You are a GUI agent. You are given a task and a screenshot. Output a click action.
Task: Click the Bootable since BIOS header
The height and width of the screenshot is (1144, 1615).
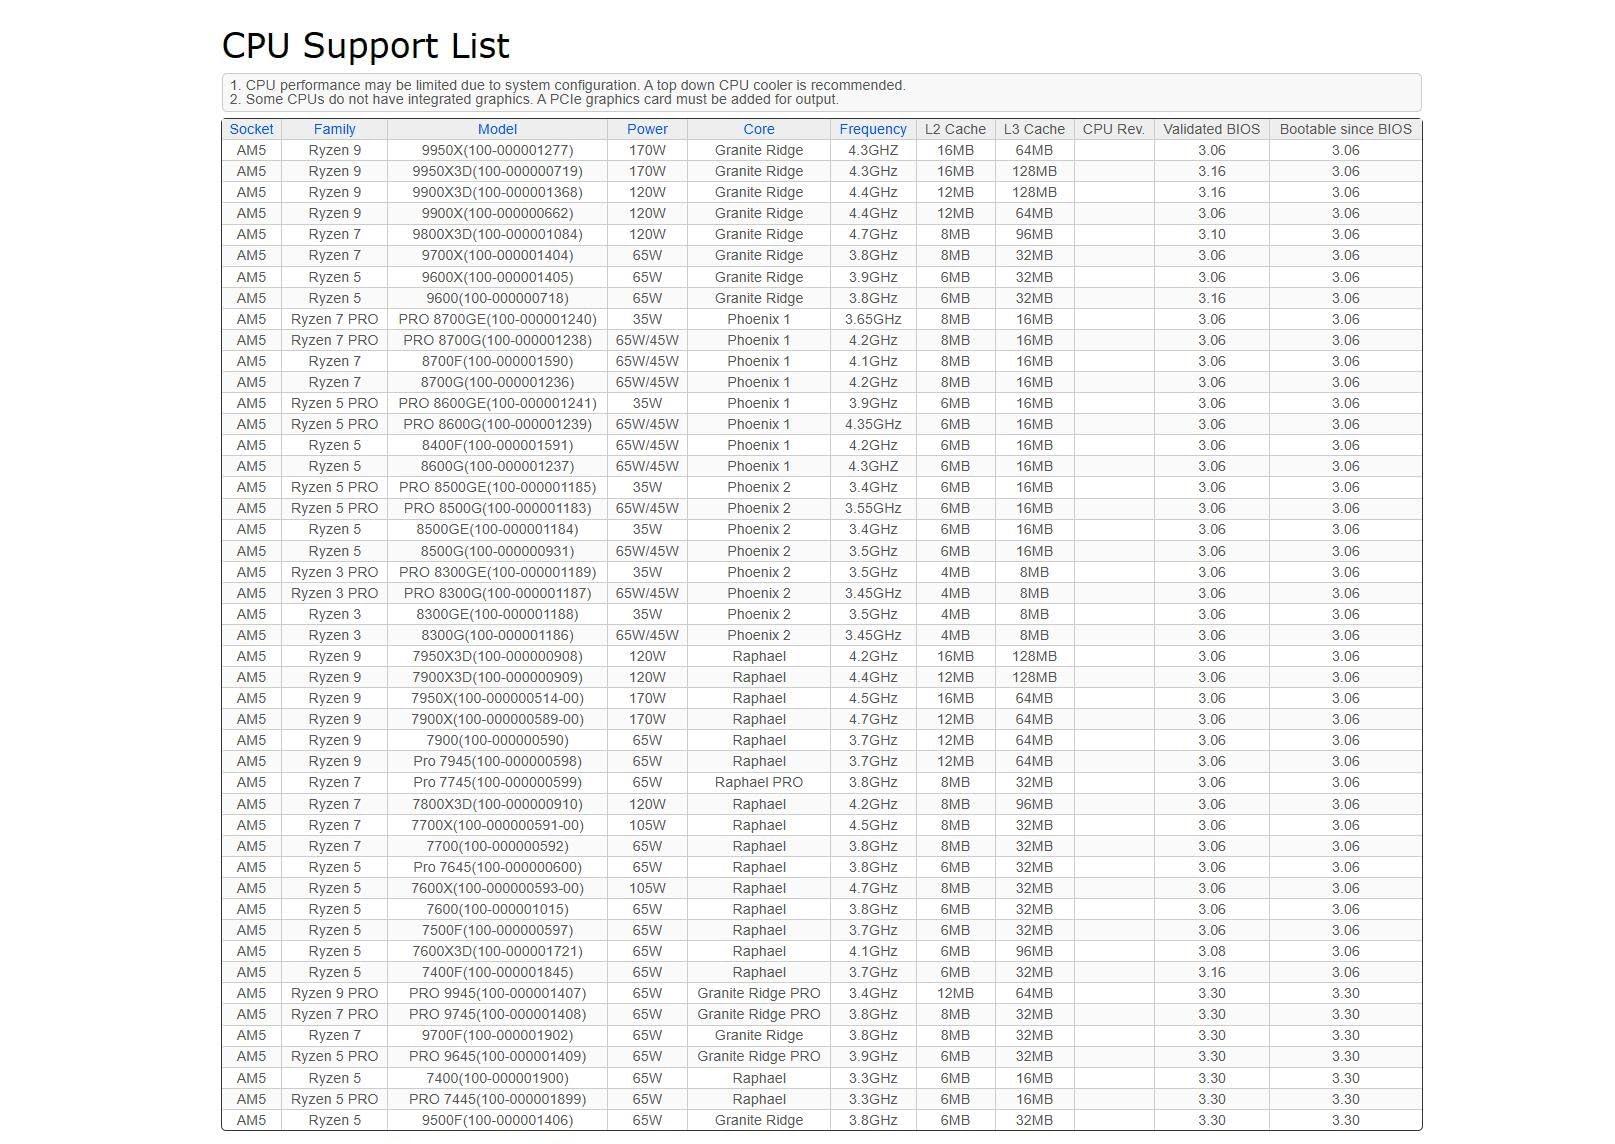[x=1345, y=129]
